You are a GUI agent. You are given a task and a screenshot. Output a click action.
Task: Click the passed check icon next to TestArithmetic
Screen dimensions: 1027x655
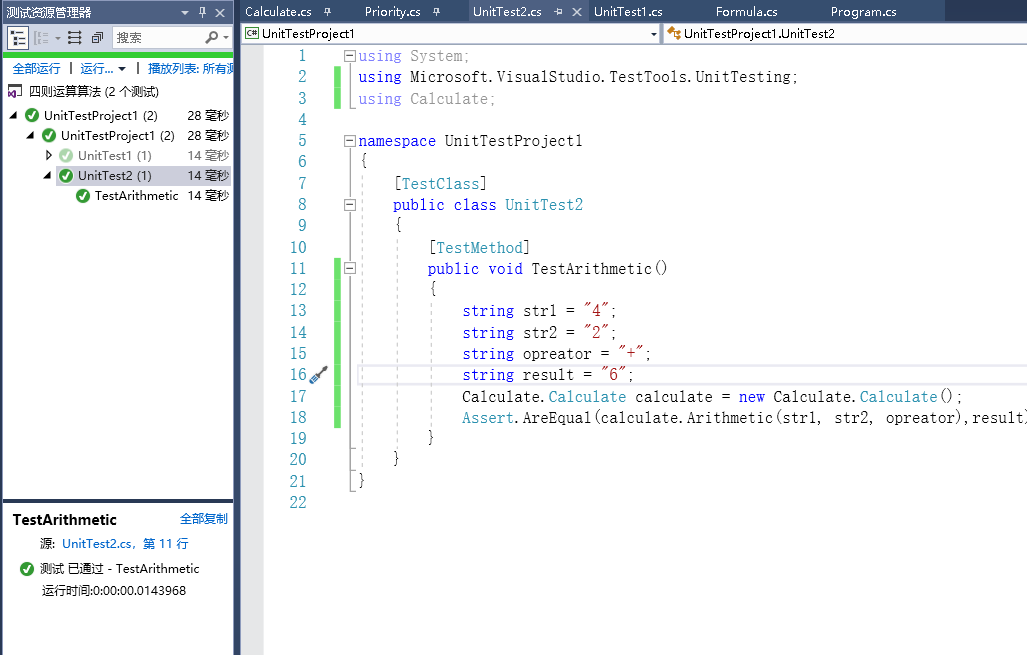click(x=83, y=196)
